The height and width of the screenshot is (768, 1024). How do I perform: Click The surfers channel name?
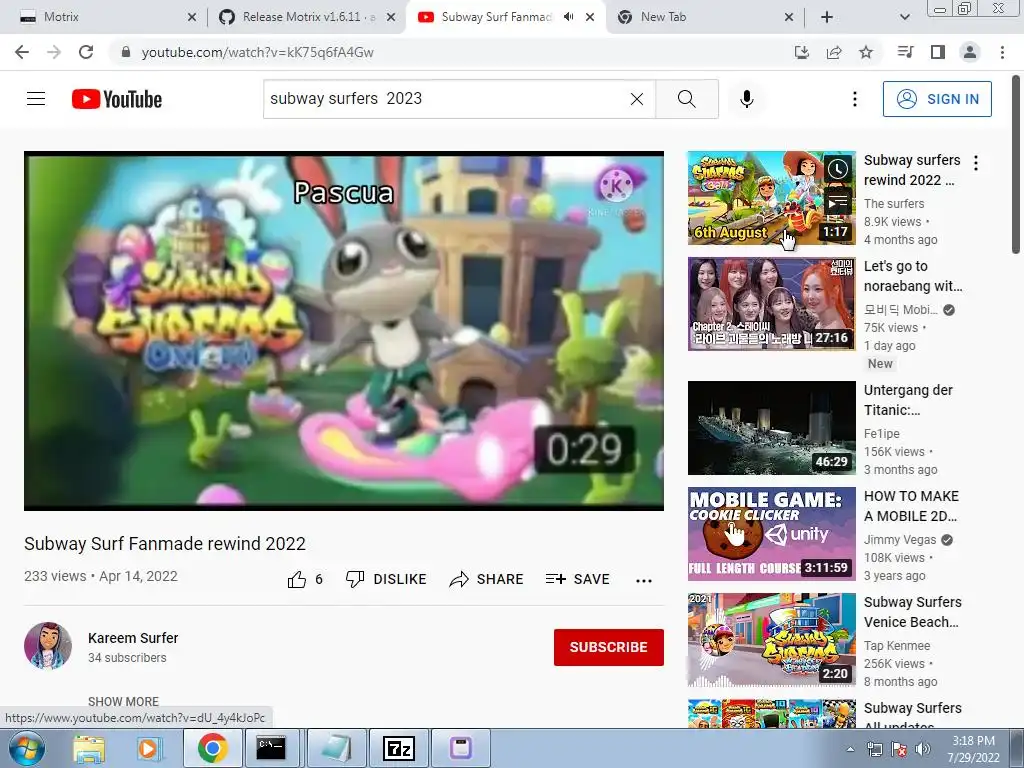click(x=893, y=204)
